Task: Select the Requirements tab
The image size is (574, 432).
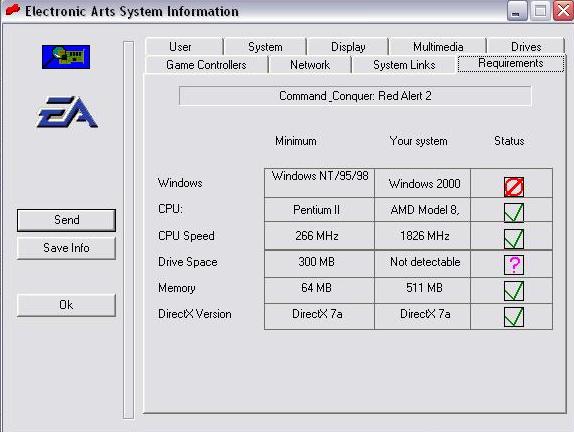Action: (x=511, y=63)
